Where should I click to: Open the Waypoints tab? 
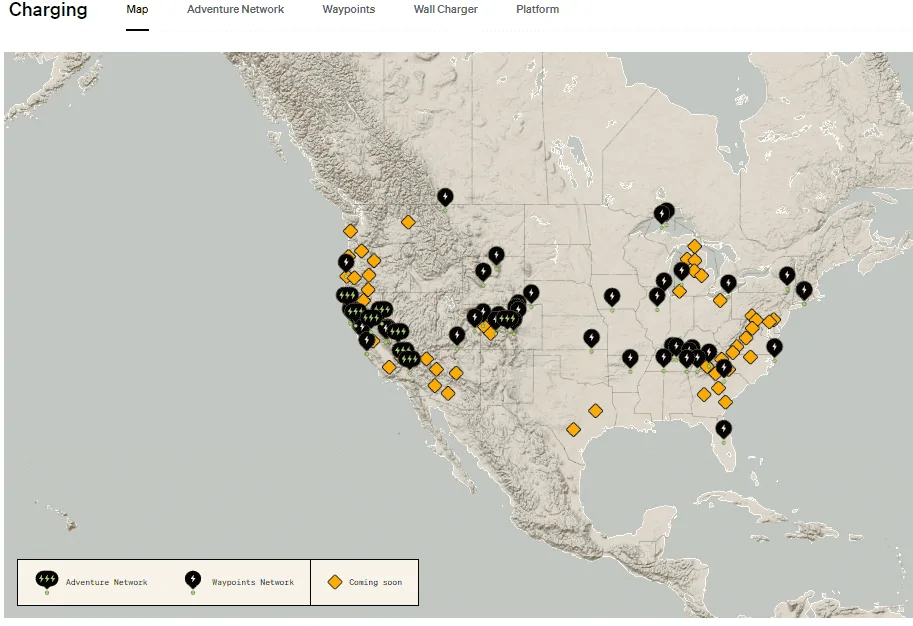pyautogui.click(x=349, y=9)
